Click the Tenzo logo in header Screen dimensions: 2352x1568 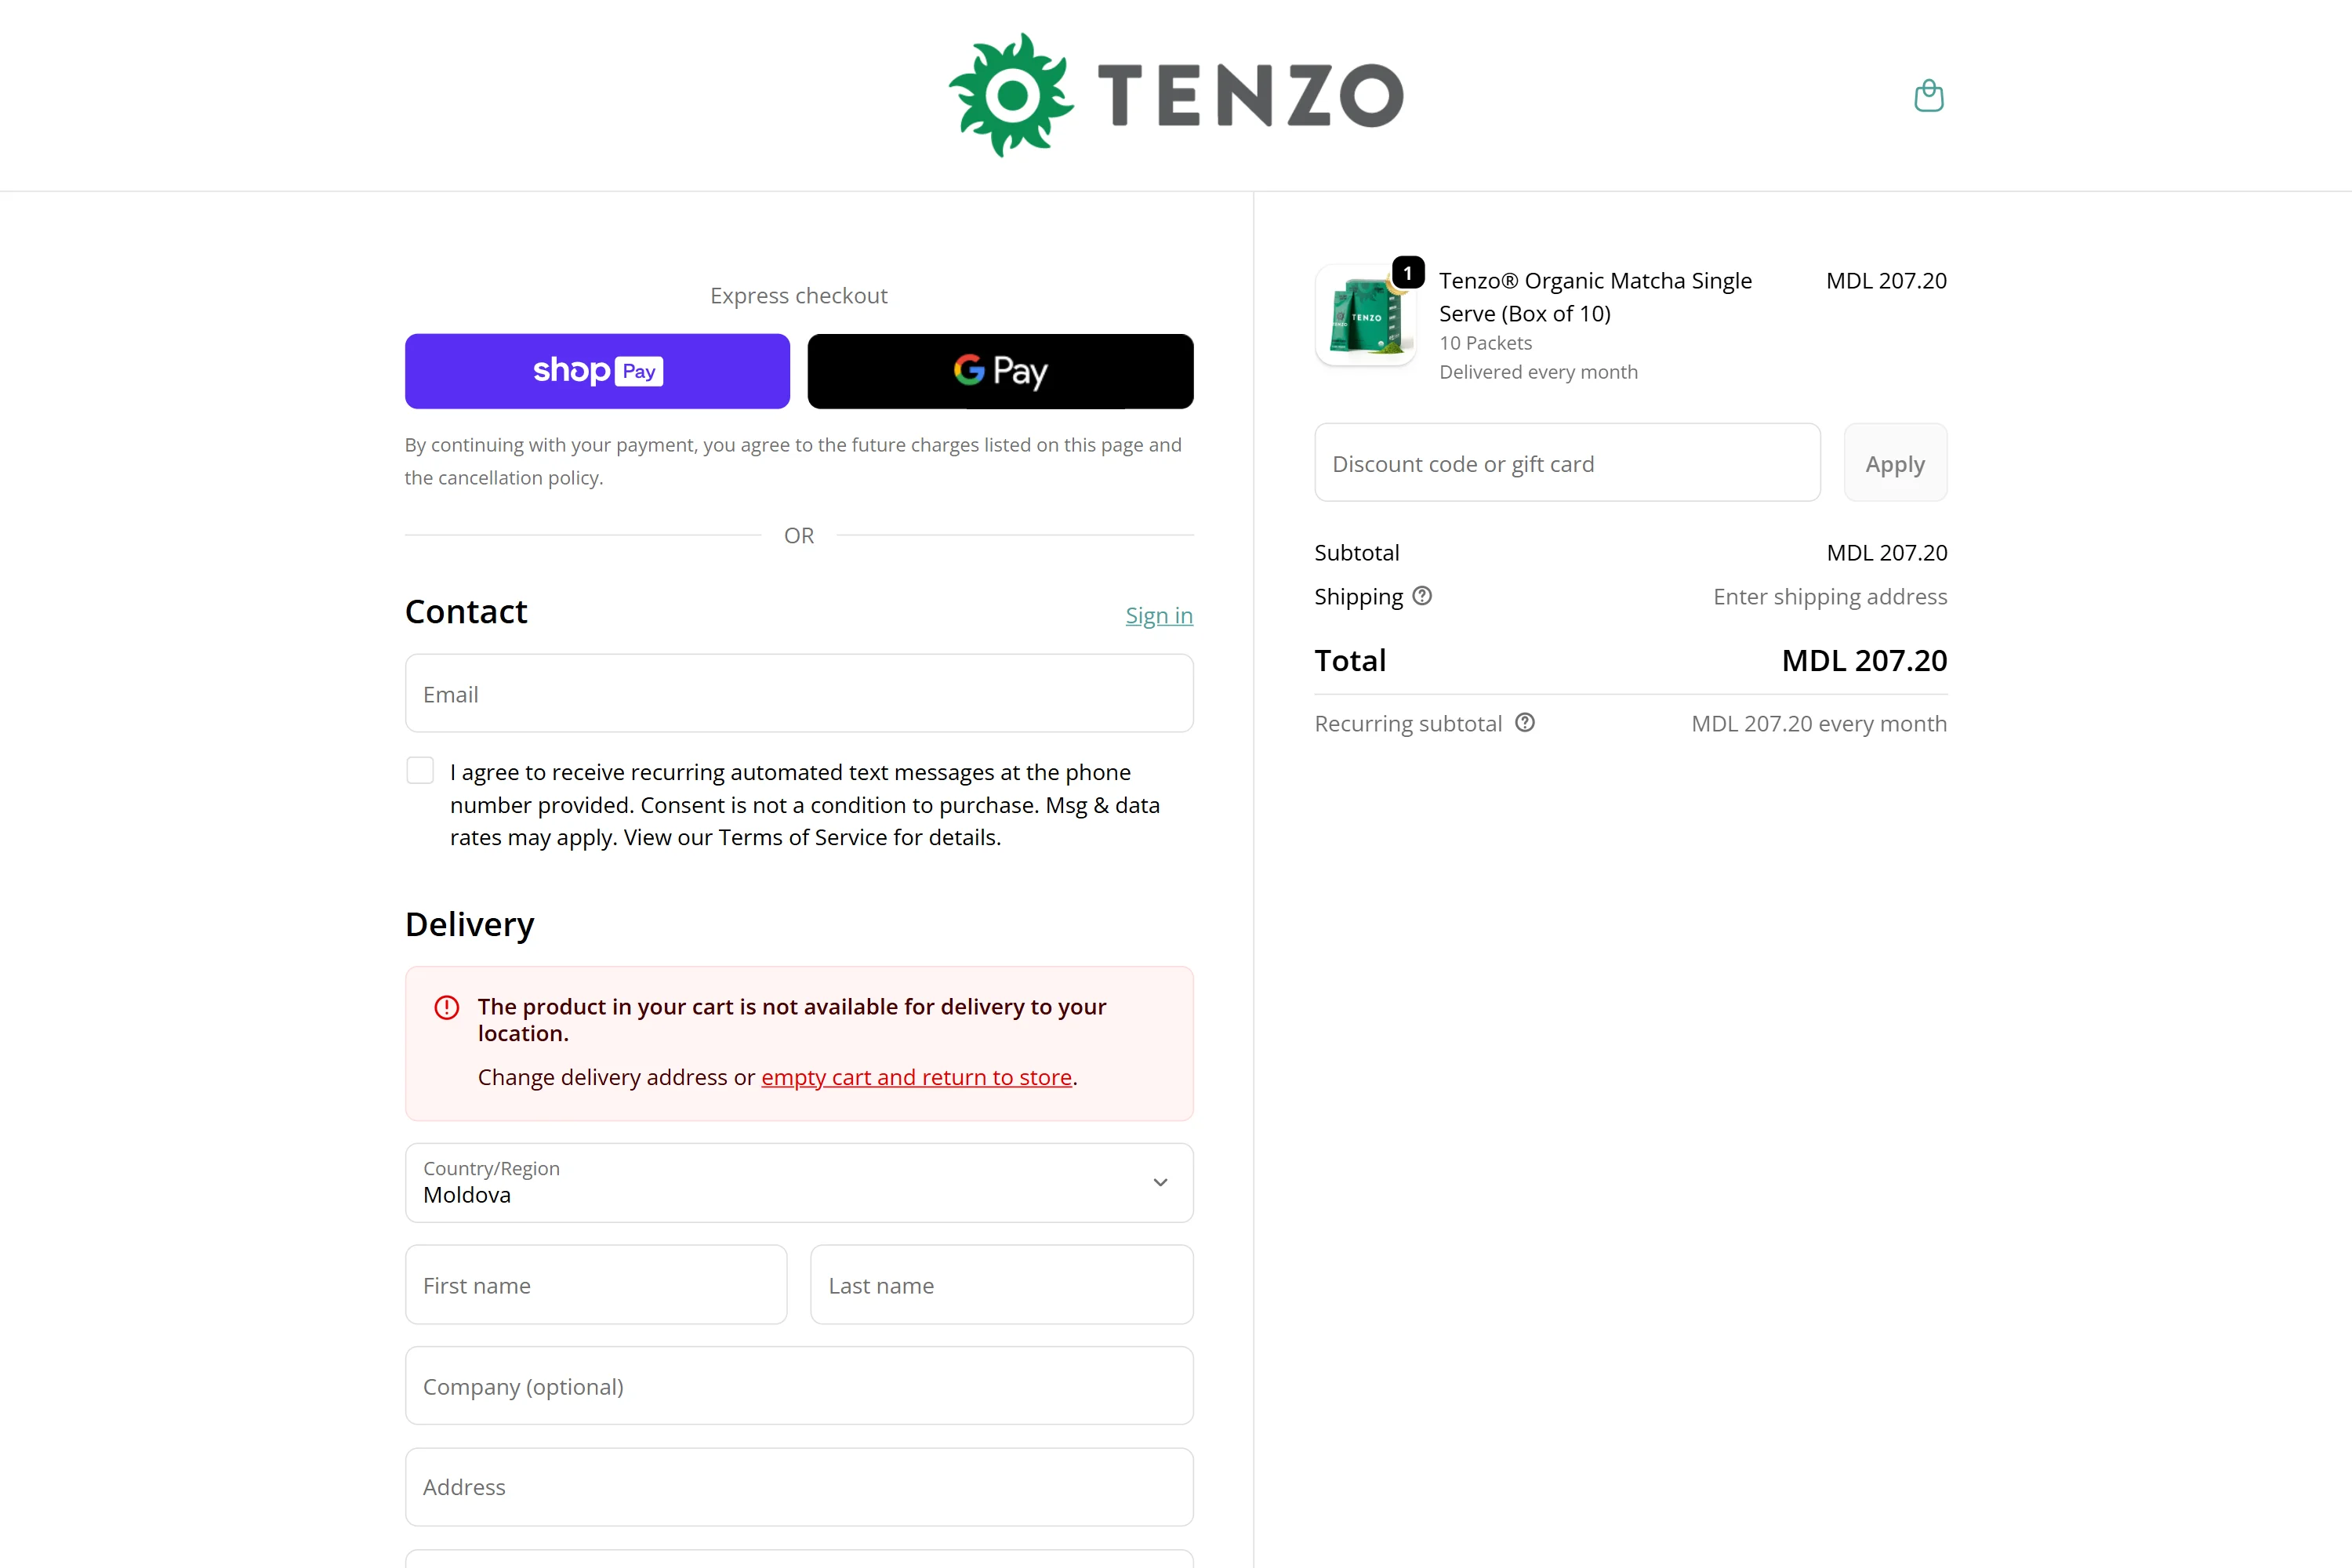tap(1176, 95)
